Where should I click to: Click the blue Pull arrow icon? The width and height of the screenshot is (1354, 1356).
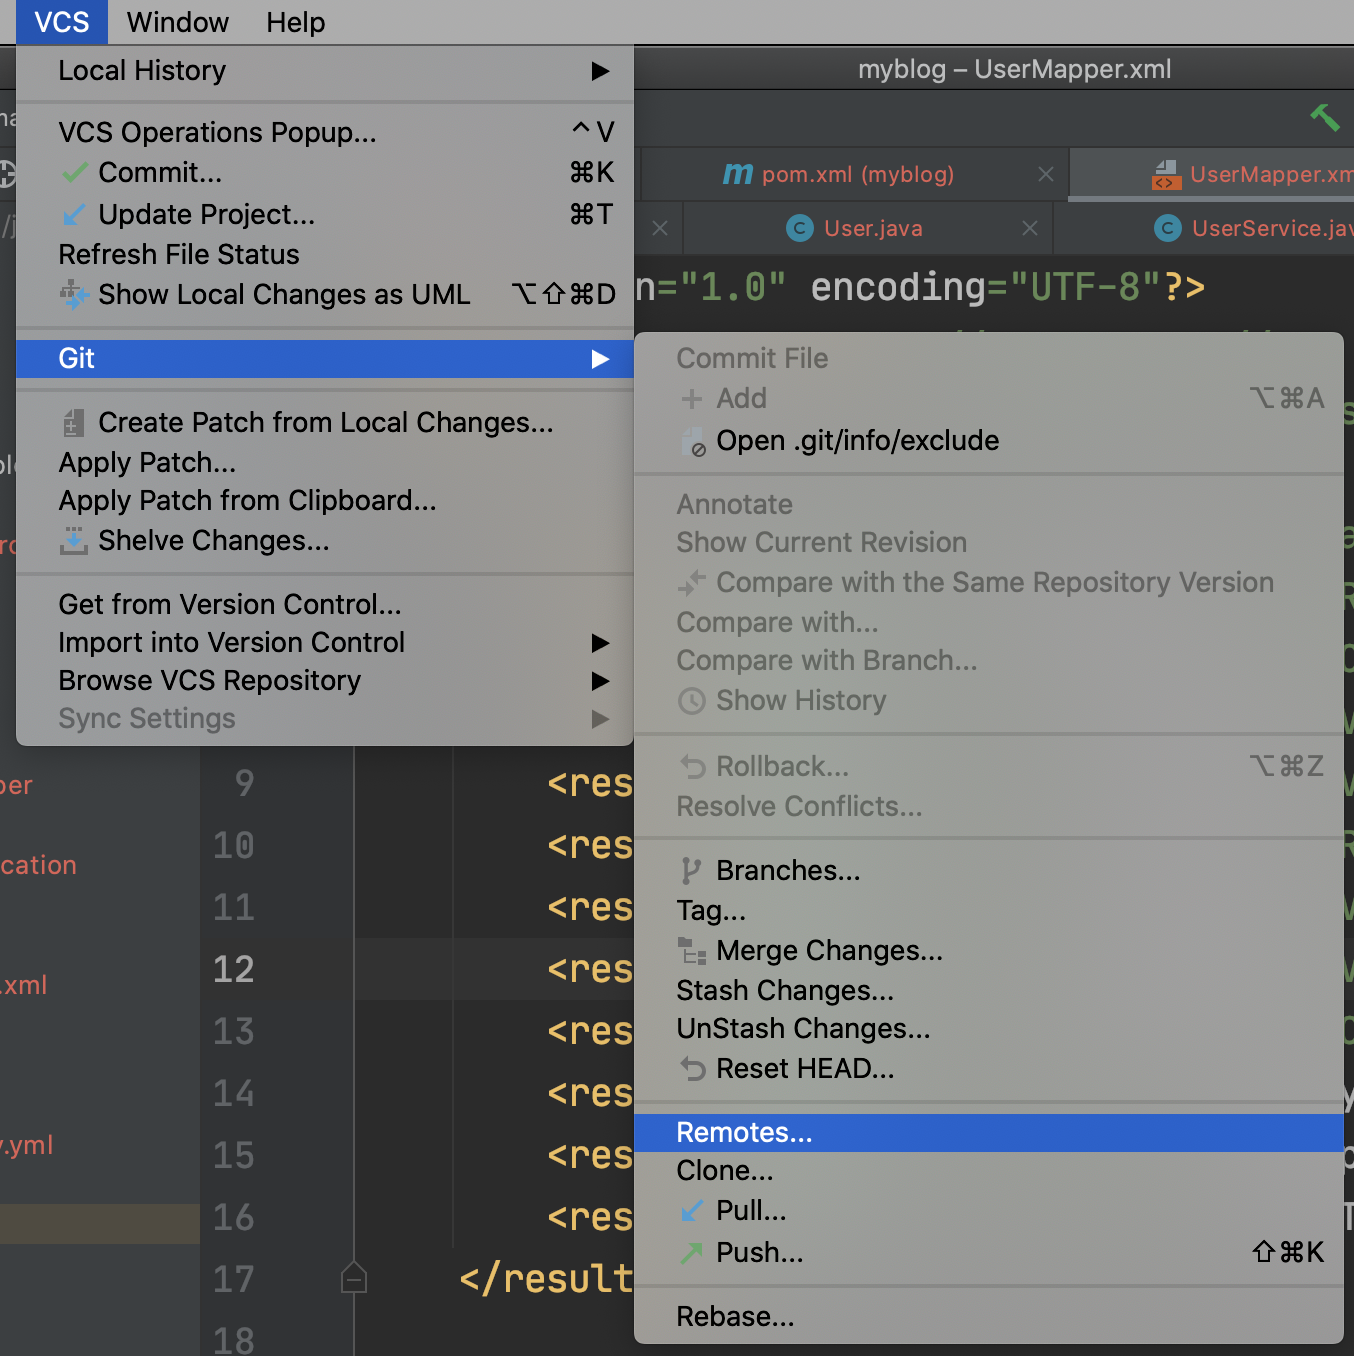coord(692,1211)
